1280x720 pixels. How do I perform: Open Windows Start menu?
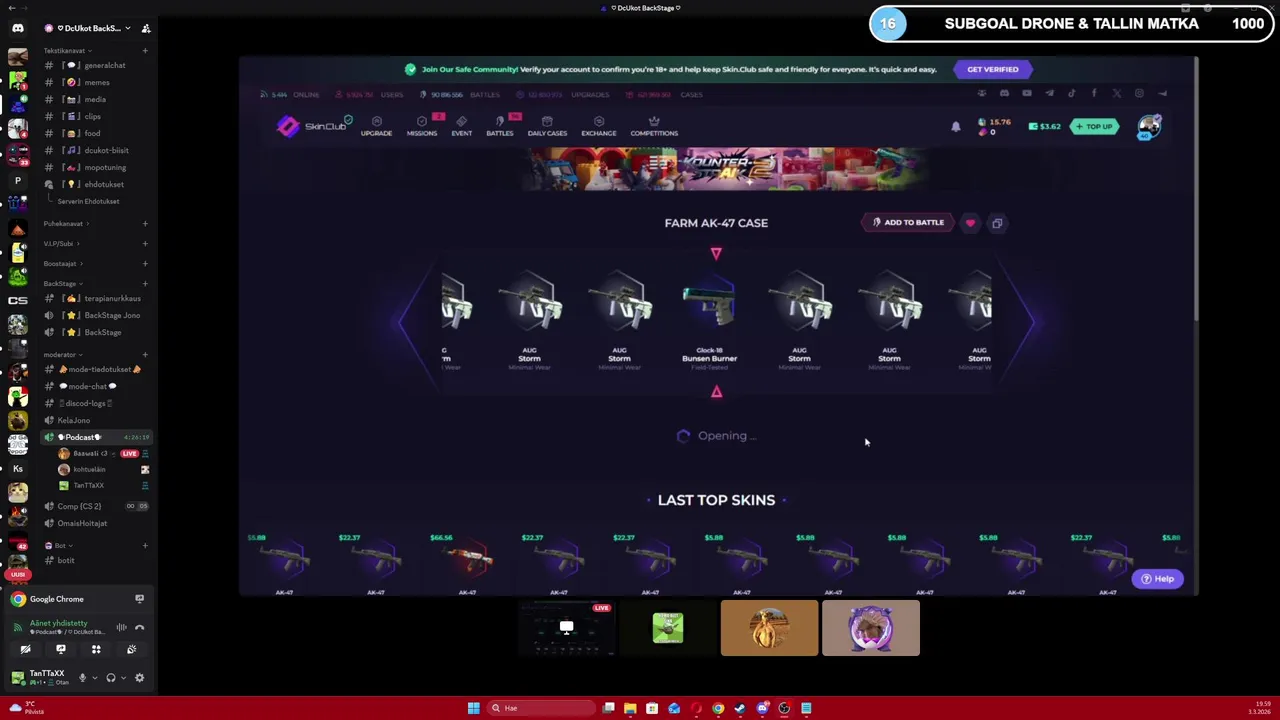coord(473,708)
